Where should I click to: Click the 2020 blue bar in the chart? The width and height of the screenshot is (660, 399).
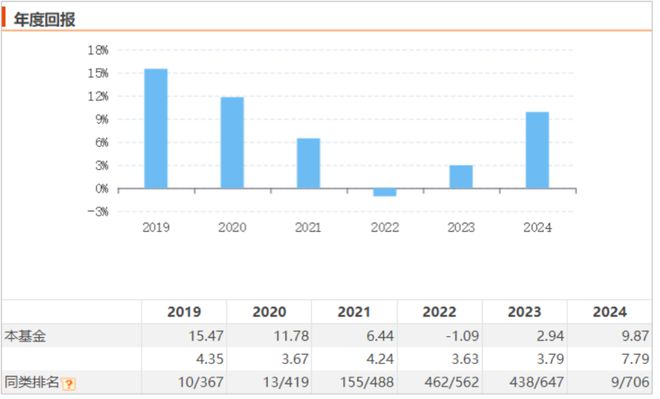tap(232, 143)
